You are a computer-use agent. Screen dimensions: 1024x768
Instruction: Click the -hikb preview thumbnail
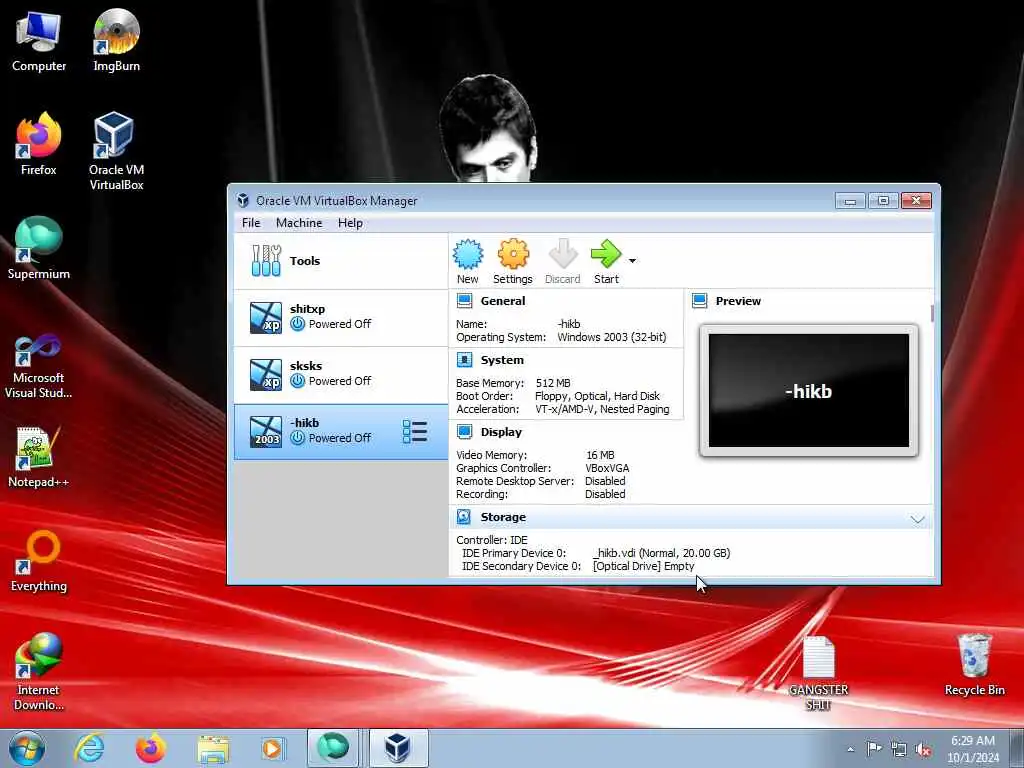pos(808,391)
